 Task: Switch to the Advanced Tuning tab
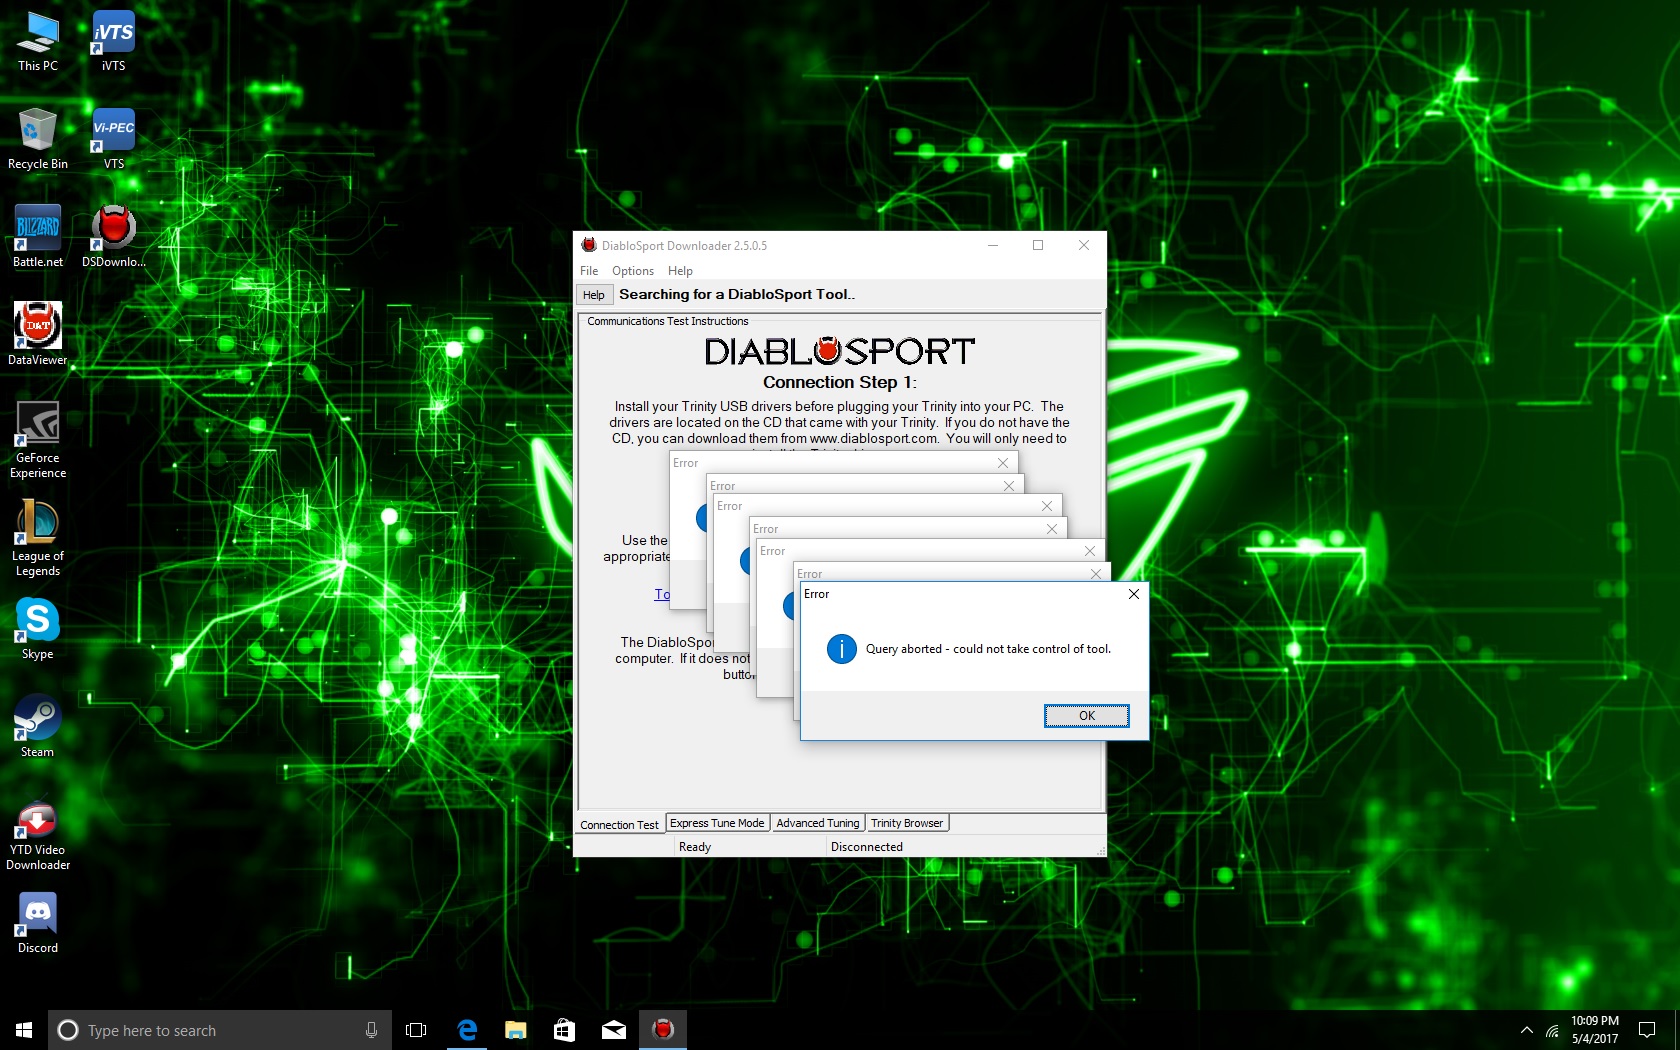pyautogui.click(x=818, y=823)
